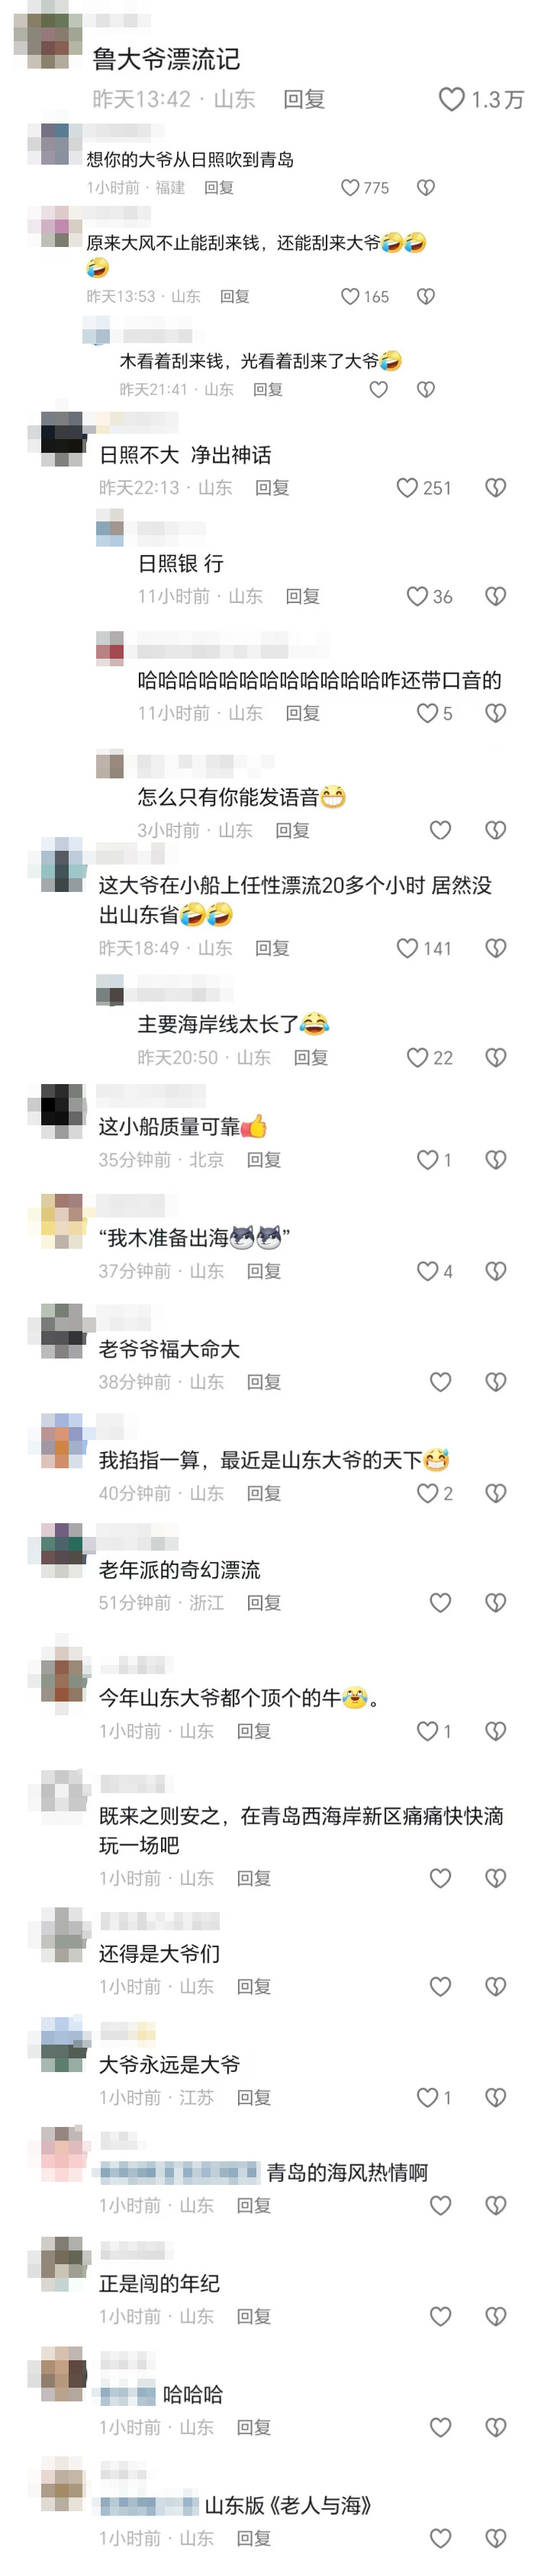Toggle like on '老年派的奇幻漂流' comment
The width and height of the screenshot is (557, 2576).
pyautogui.click(x=440, y=1602)
